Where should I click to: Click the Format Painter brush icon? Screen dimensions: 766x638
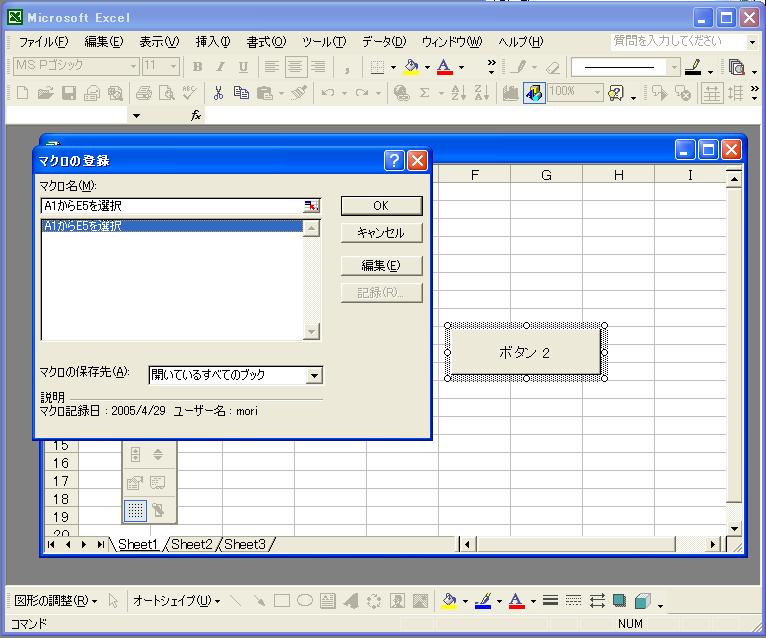tap(299, 92)
